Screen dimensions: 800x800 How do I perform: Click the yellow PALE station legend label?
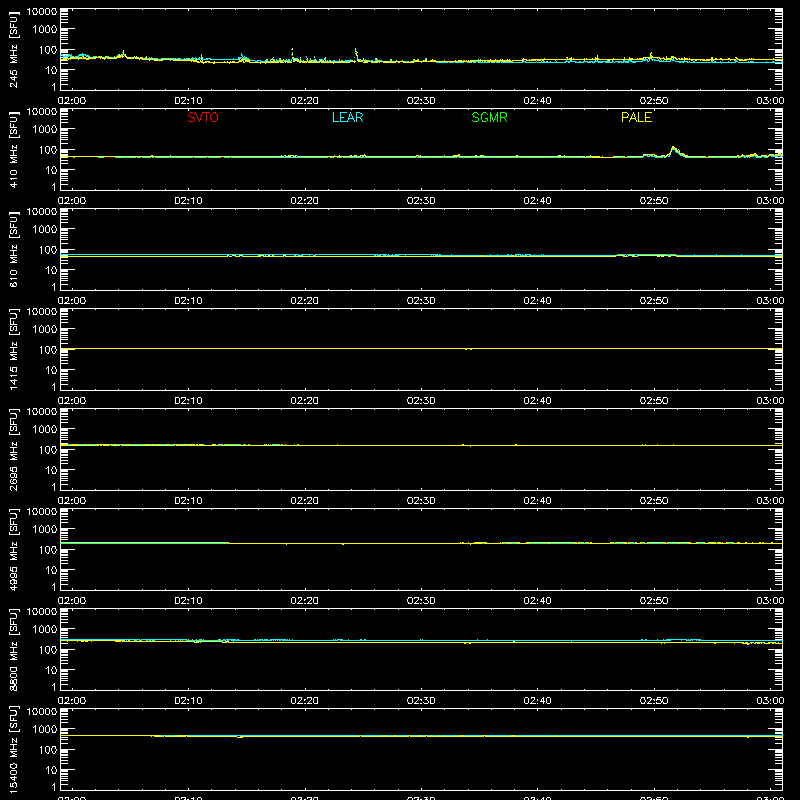pyautogui.click(x=636, y=117)
